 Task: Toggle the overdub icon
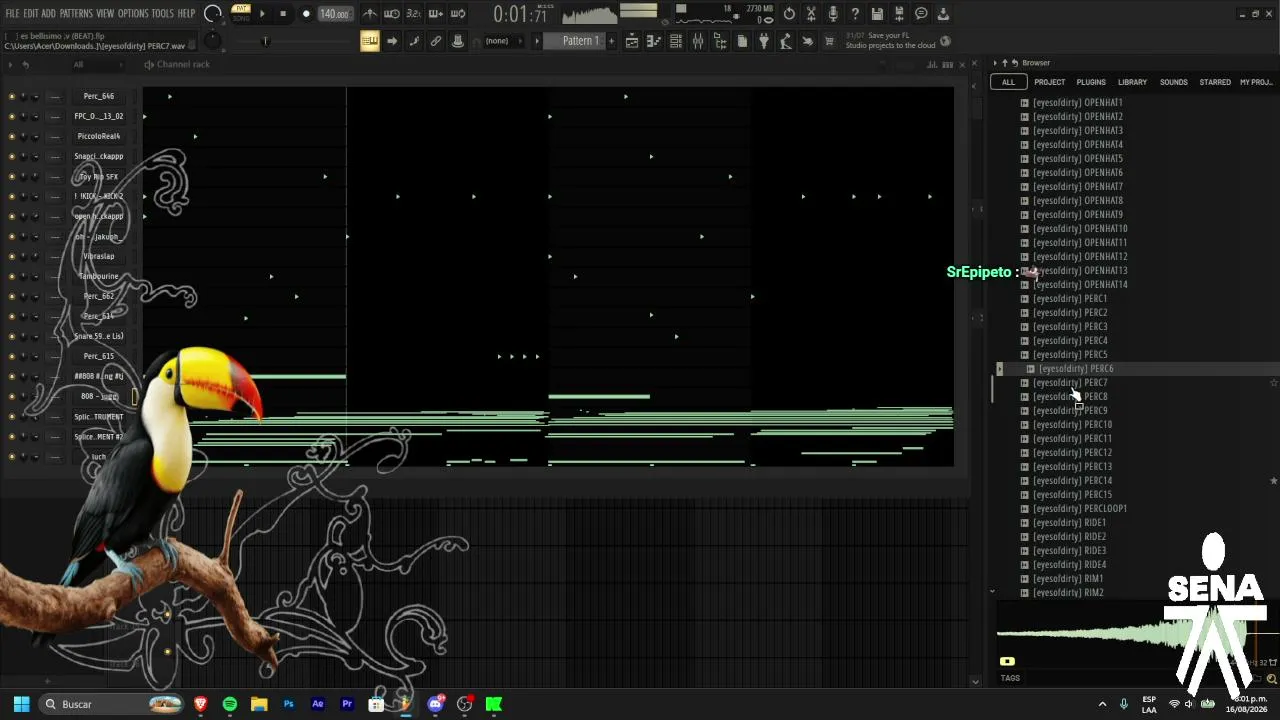436,14
